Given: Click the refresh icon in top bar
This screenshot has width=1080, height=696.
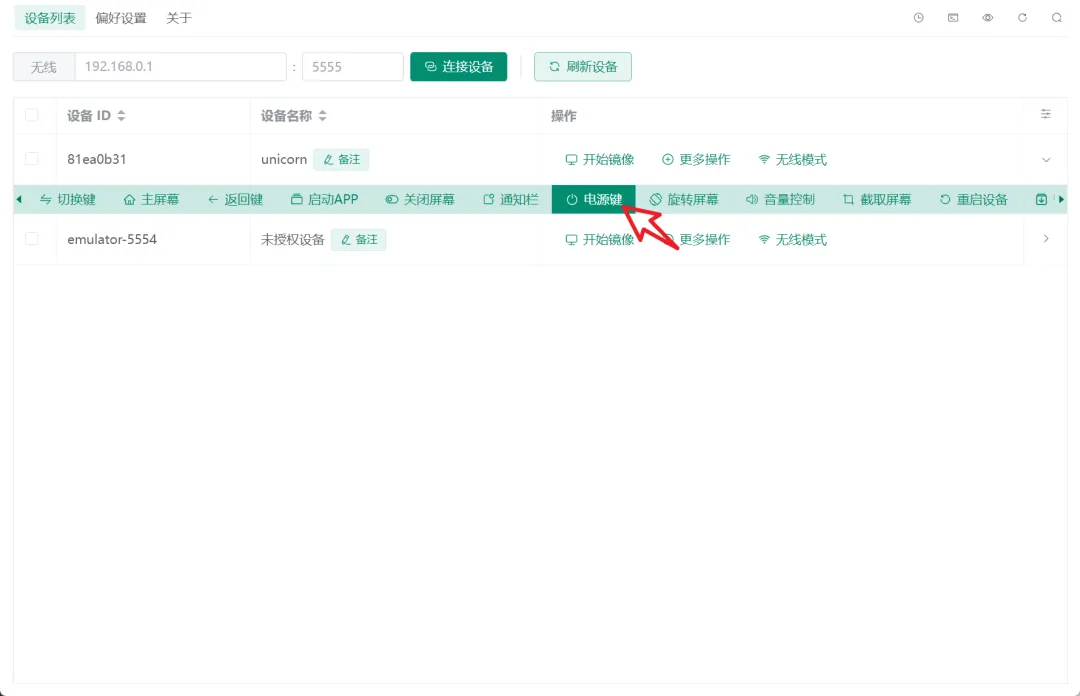Looking at the screenshot, I should (1022, 17).
